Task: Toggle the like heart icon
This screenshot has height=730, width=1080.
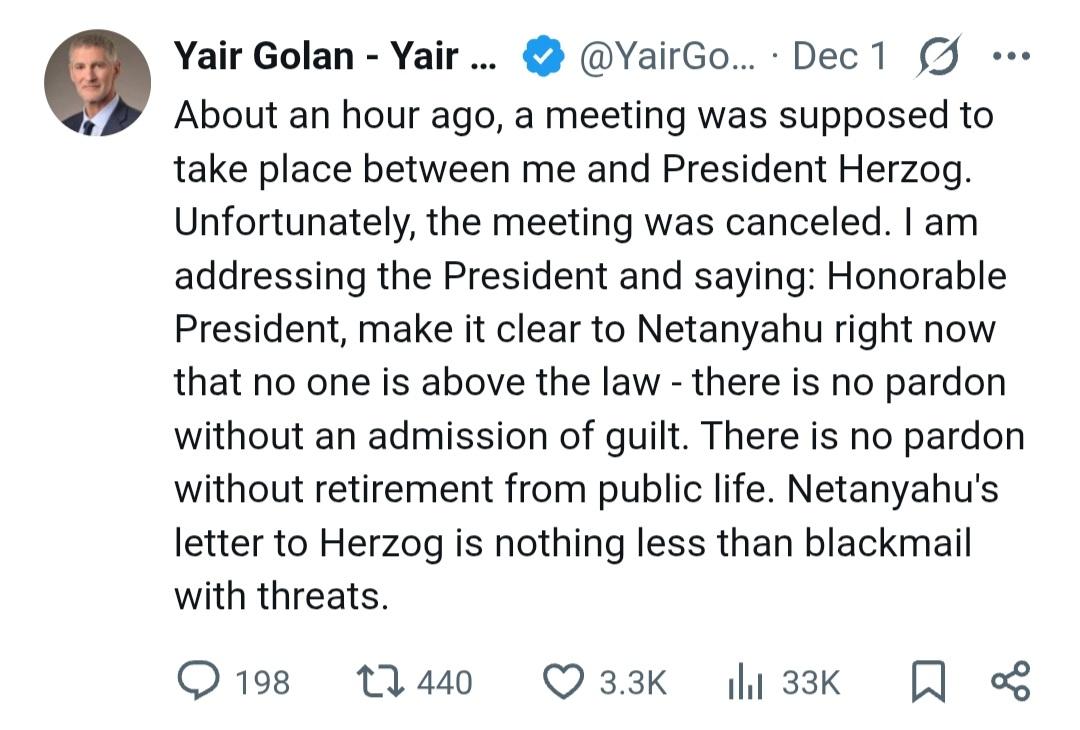Action: pos(563,682)
